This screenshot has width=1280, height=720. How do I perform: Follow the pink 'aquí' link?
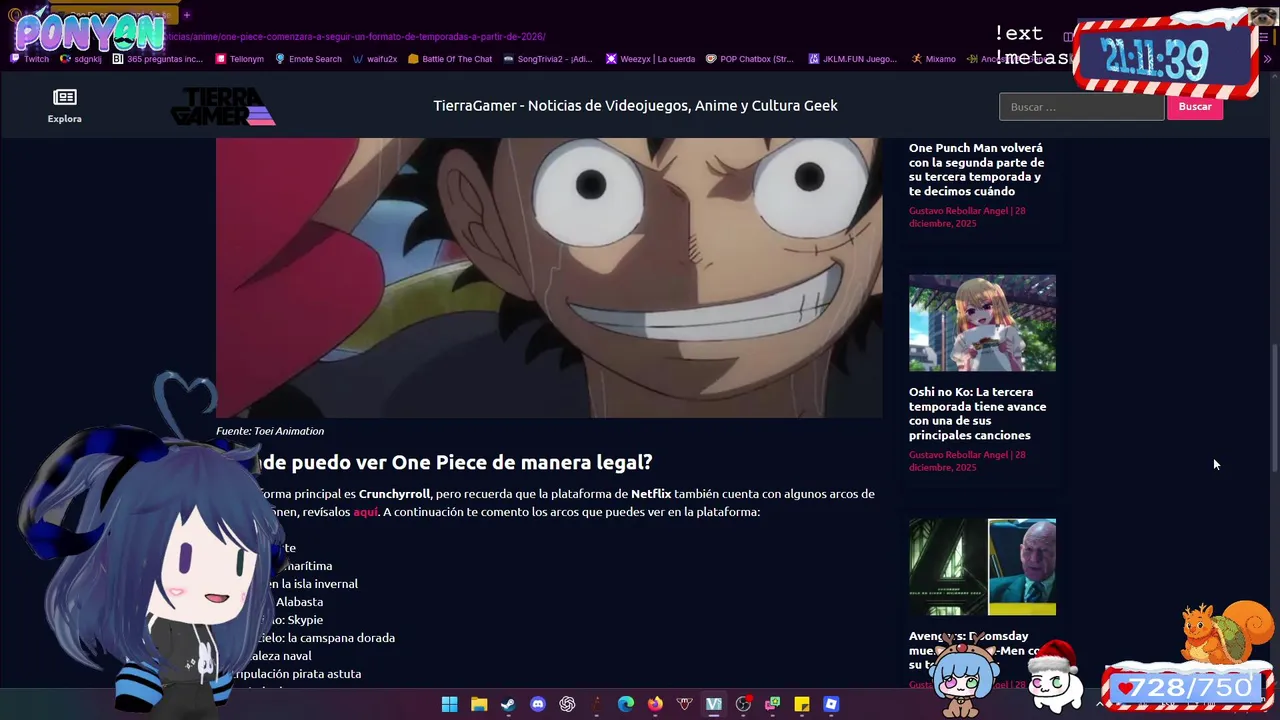pos(365,512)
